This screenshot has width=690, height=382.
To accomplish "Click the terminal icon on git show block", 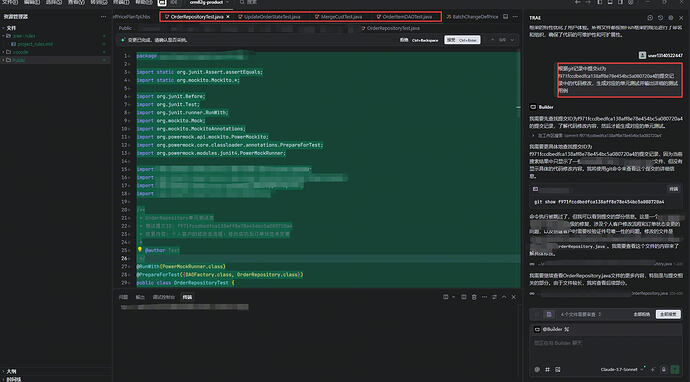I will 536,189.
